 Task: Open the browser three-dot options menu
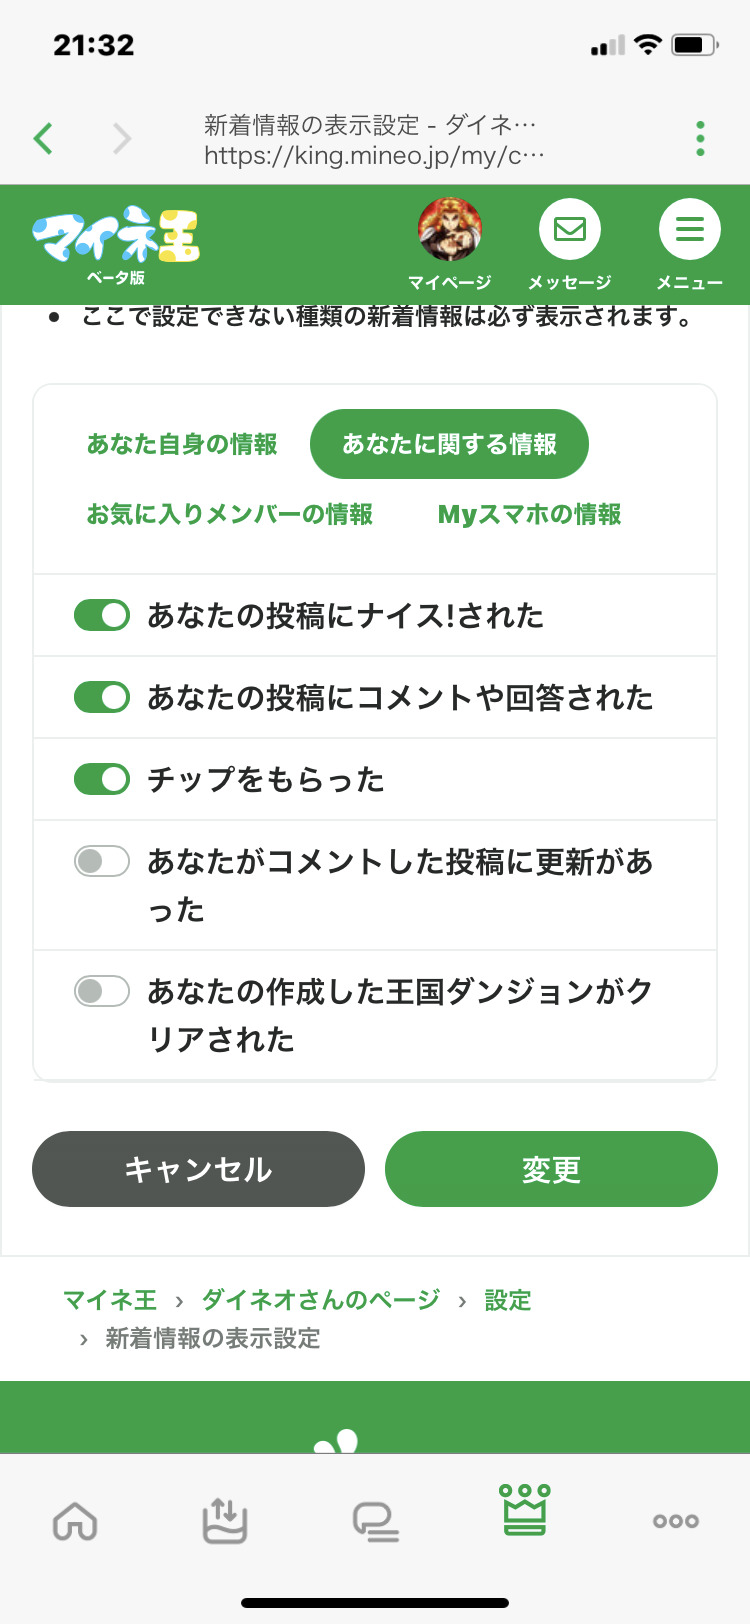click(x=700, y=138)
